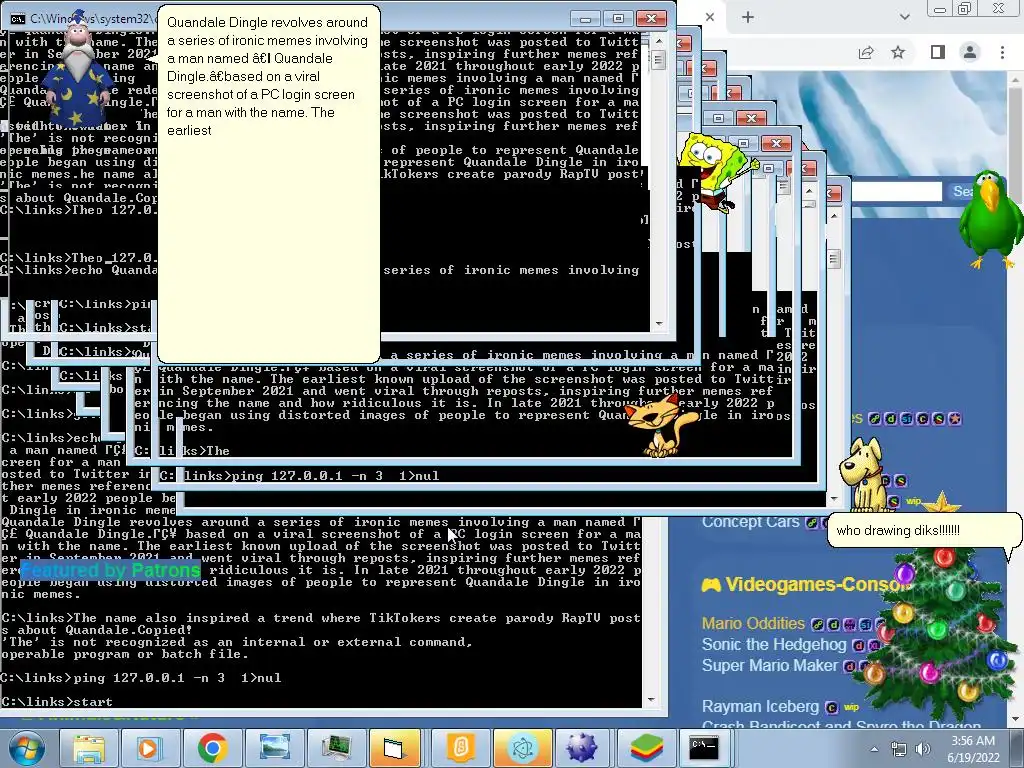Click the bottom cmd window's scroll-down arrow
Viewport: 1024px width, 768px height.
pyautogui.click(x=651, y=700)
